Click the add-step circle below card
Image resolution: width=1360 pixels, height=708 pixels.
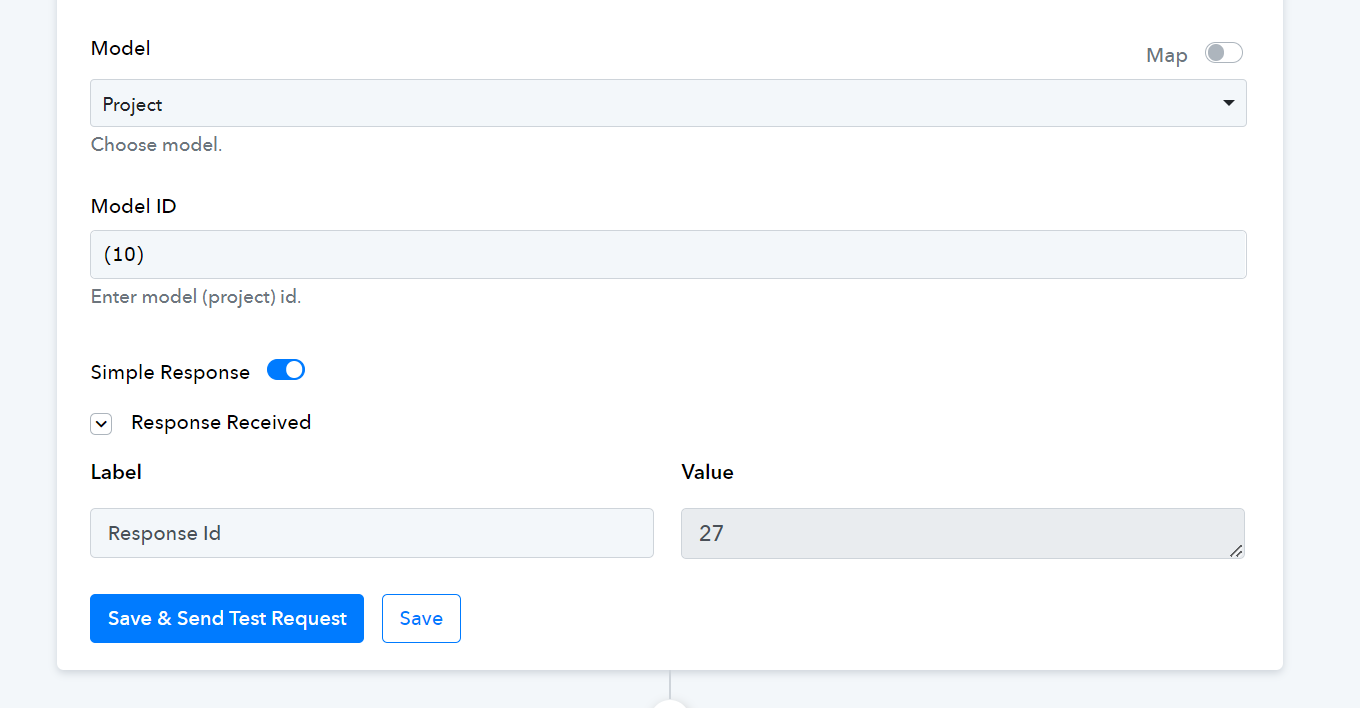pos(670,703)
